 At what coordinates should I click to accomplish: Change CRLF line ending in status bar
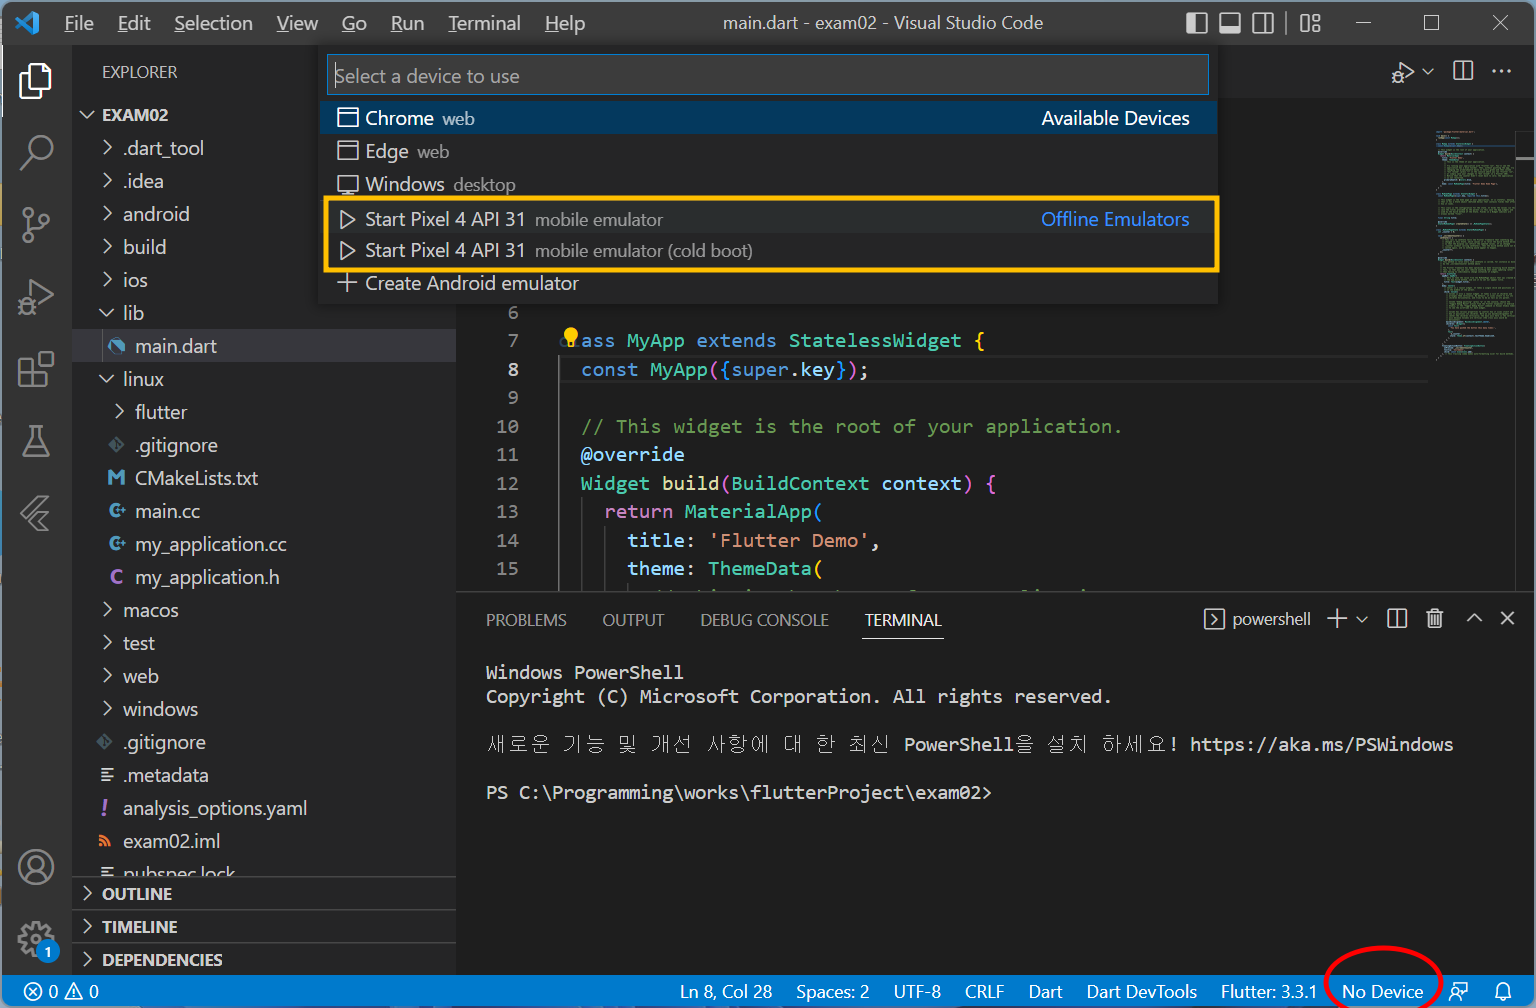[x=984, y=991]
